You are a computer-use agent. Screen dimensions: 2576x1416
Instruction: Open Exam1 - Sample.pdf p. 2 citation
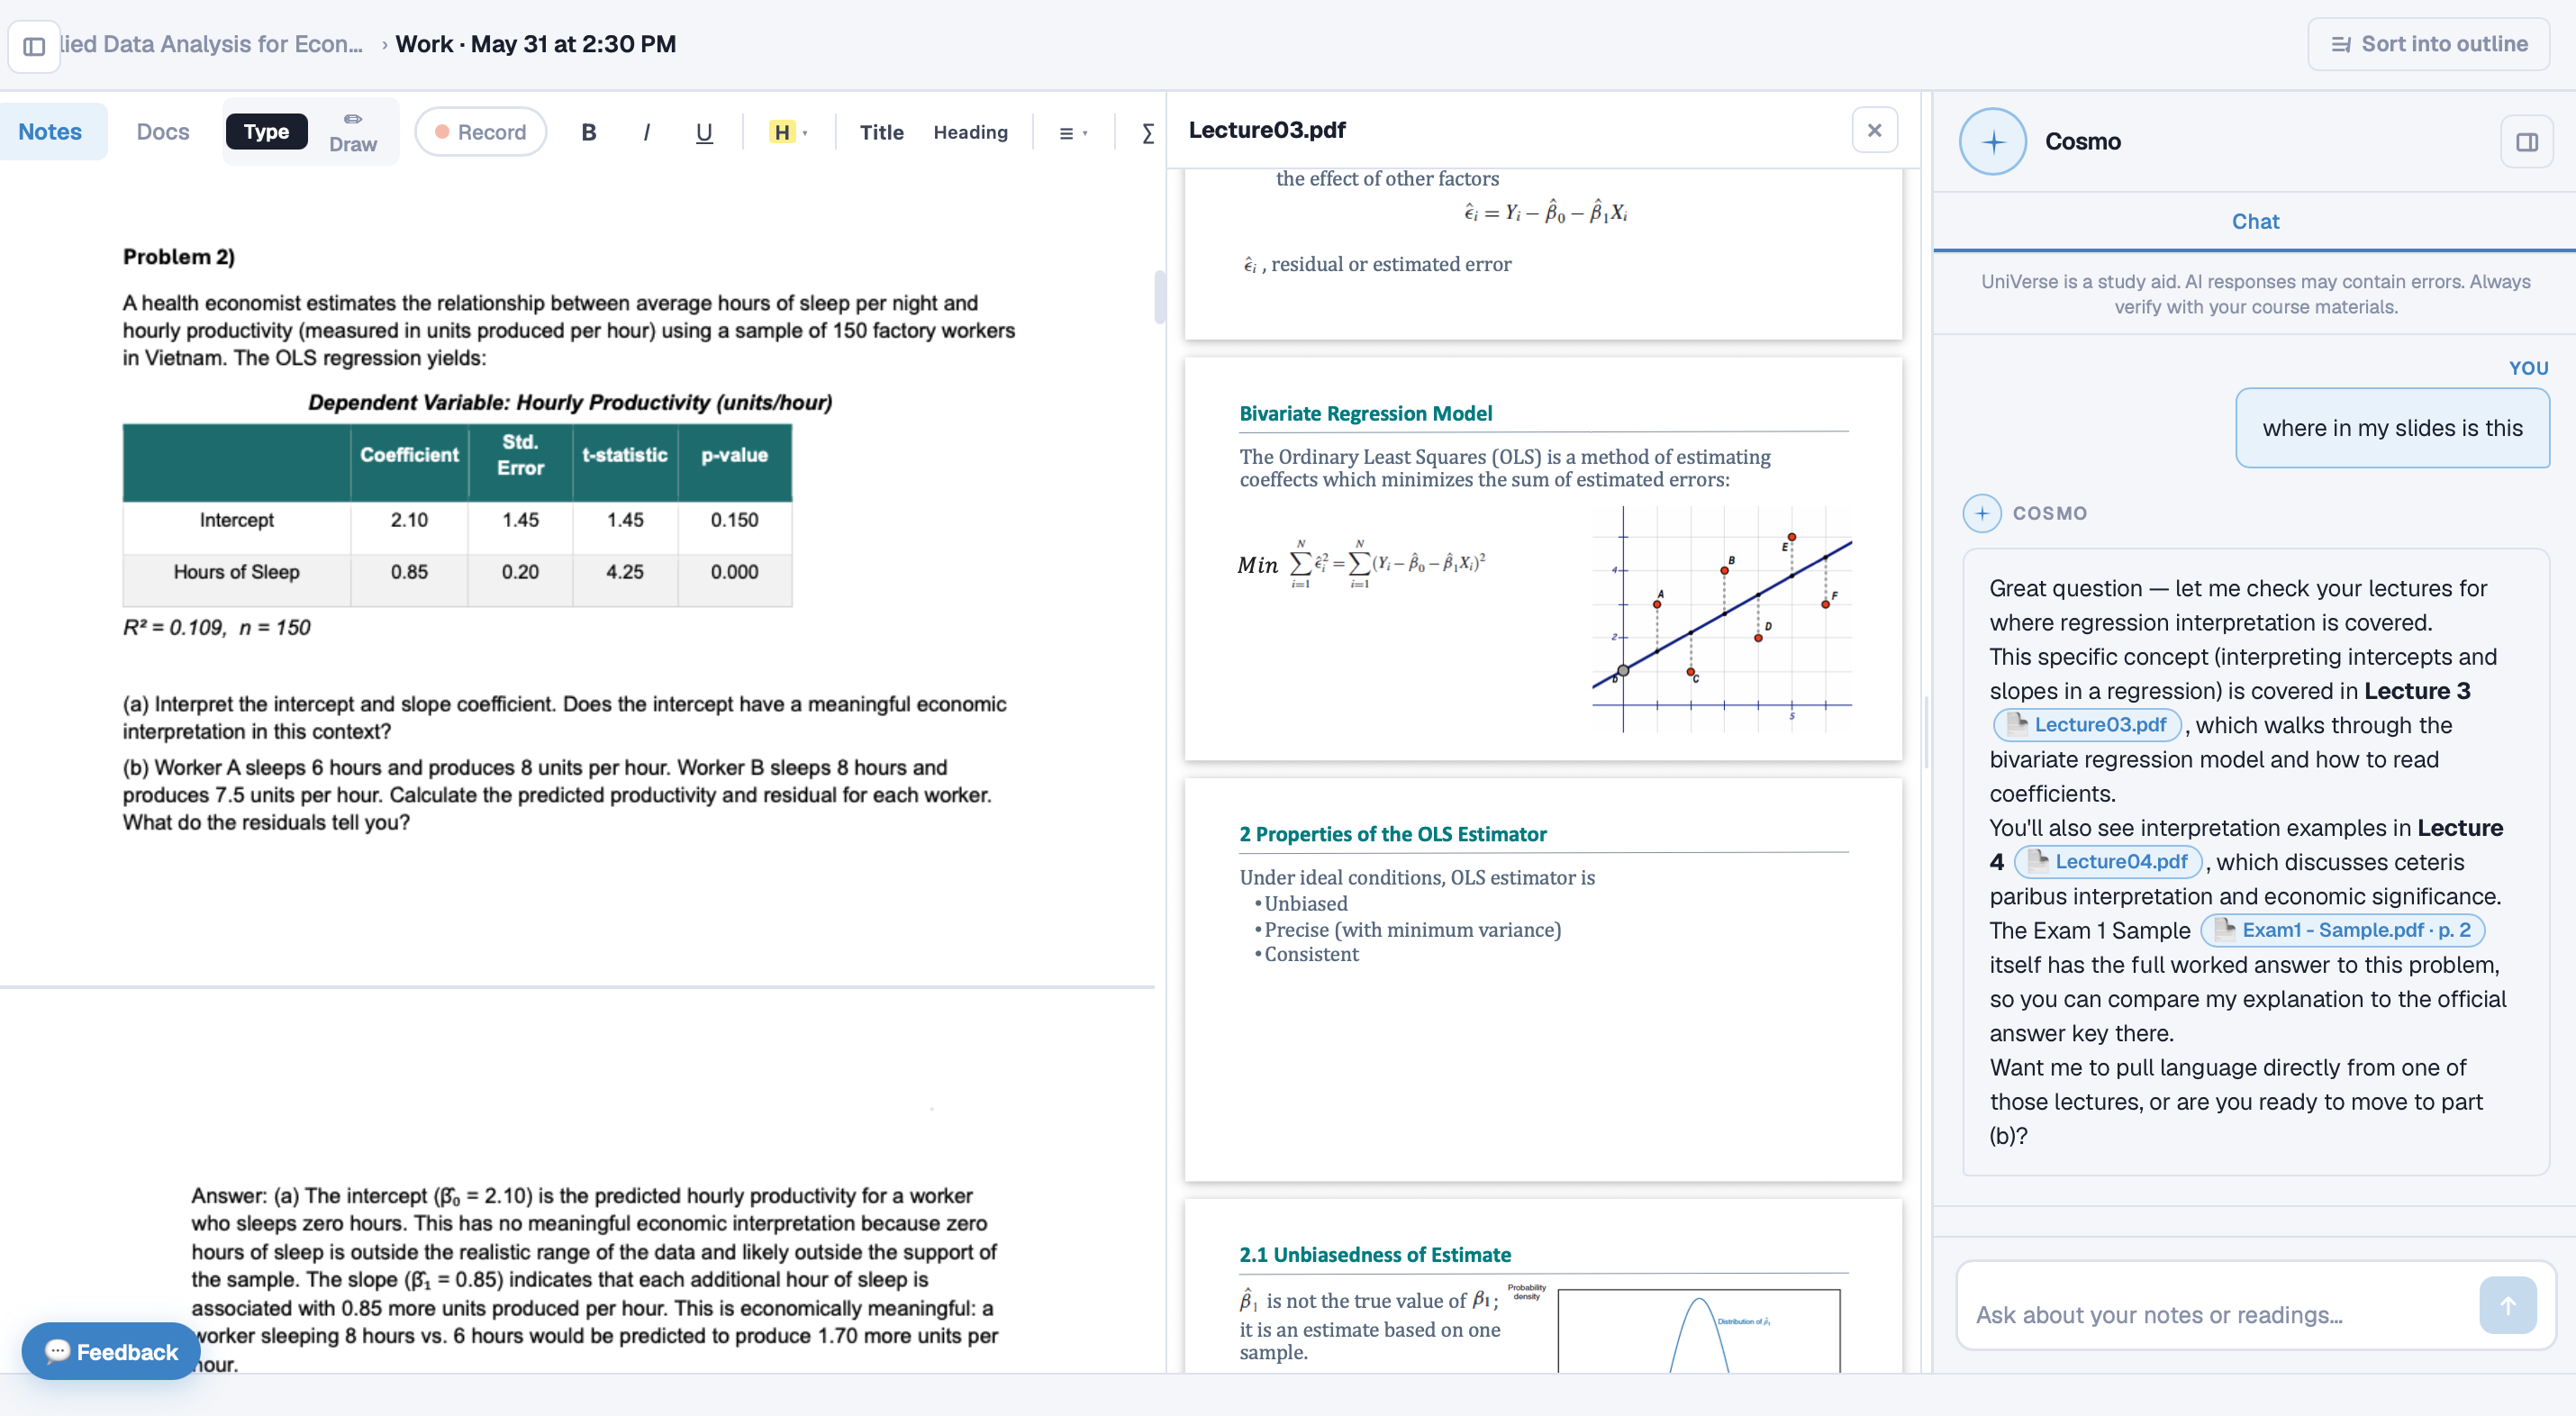[2342, 930]
